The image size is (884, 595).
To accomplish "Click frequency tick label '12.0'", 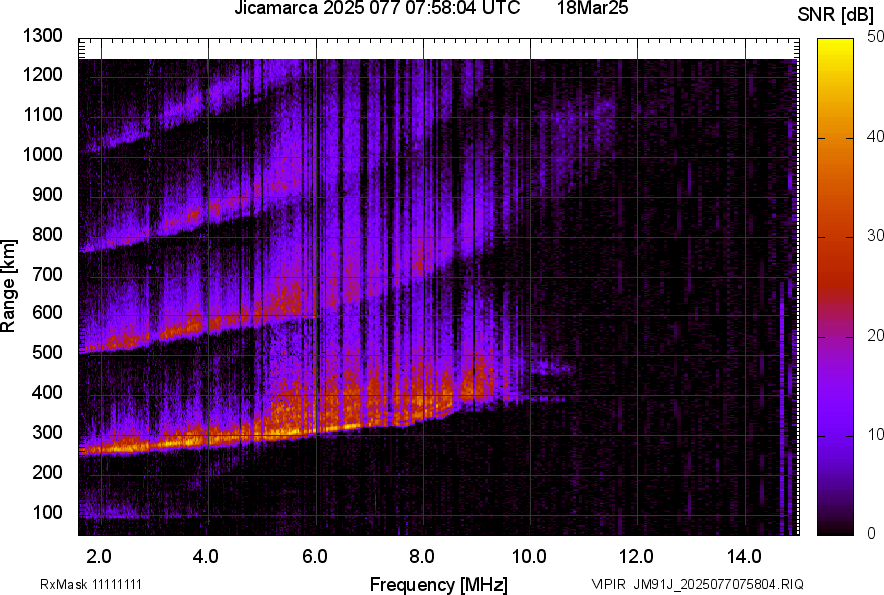I will pos(637,557).
